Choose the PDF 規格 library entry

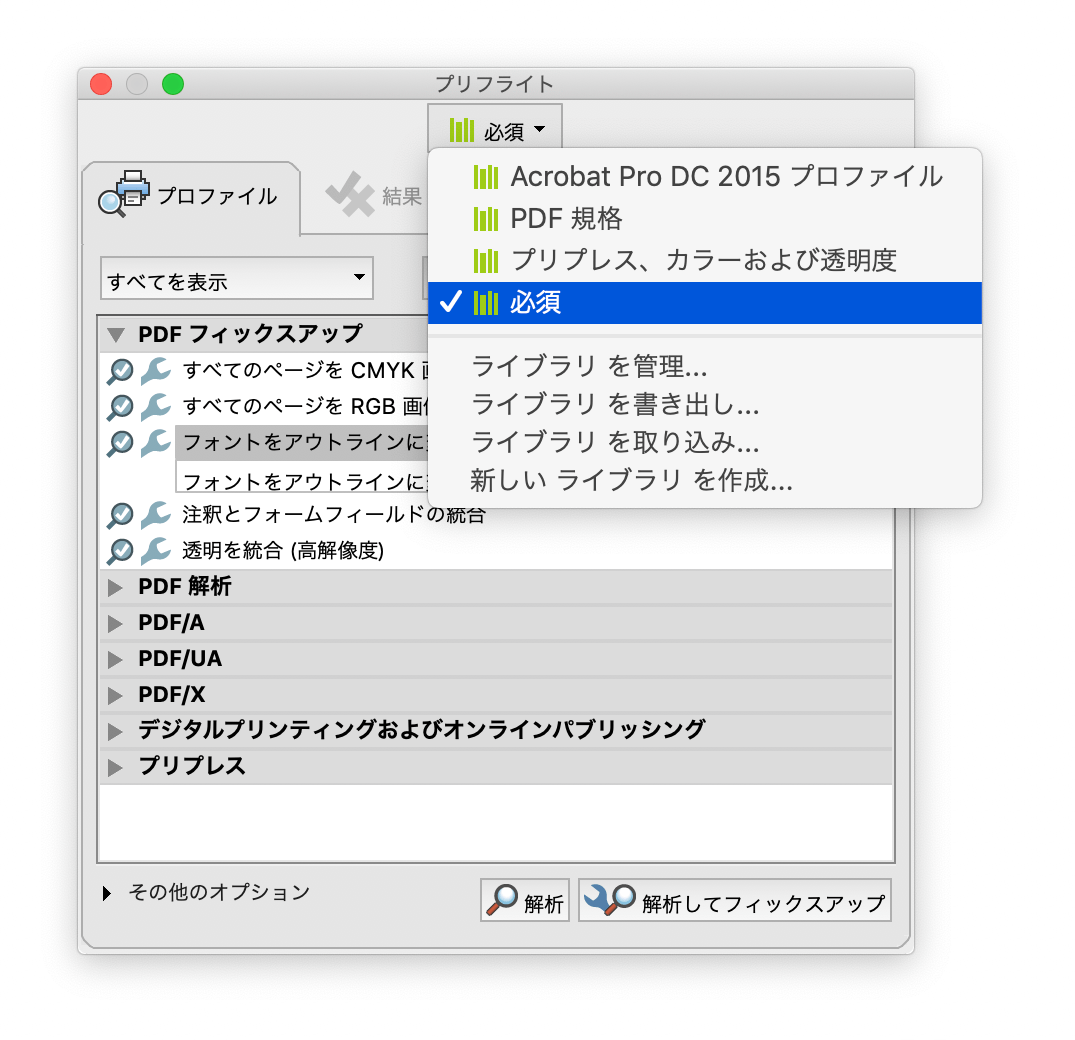(705, 219)
